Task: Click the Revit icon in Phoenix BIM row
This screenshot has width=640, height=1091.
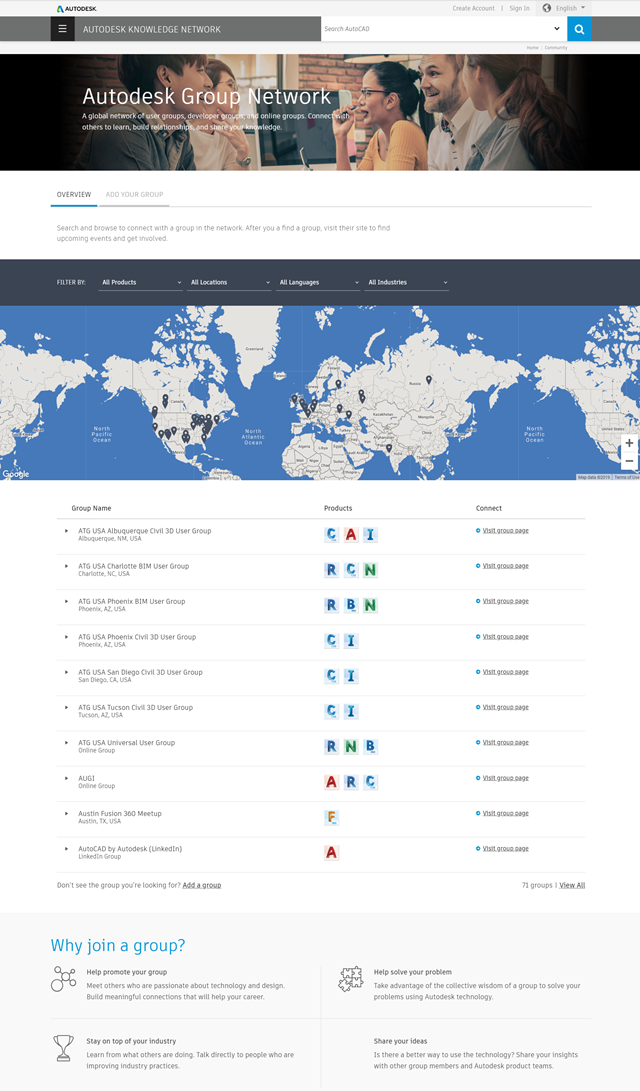Action: click(331, 605)
